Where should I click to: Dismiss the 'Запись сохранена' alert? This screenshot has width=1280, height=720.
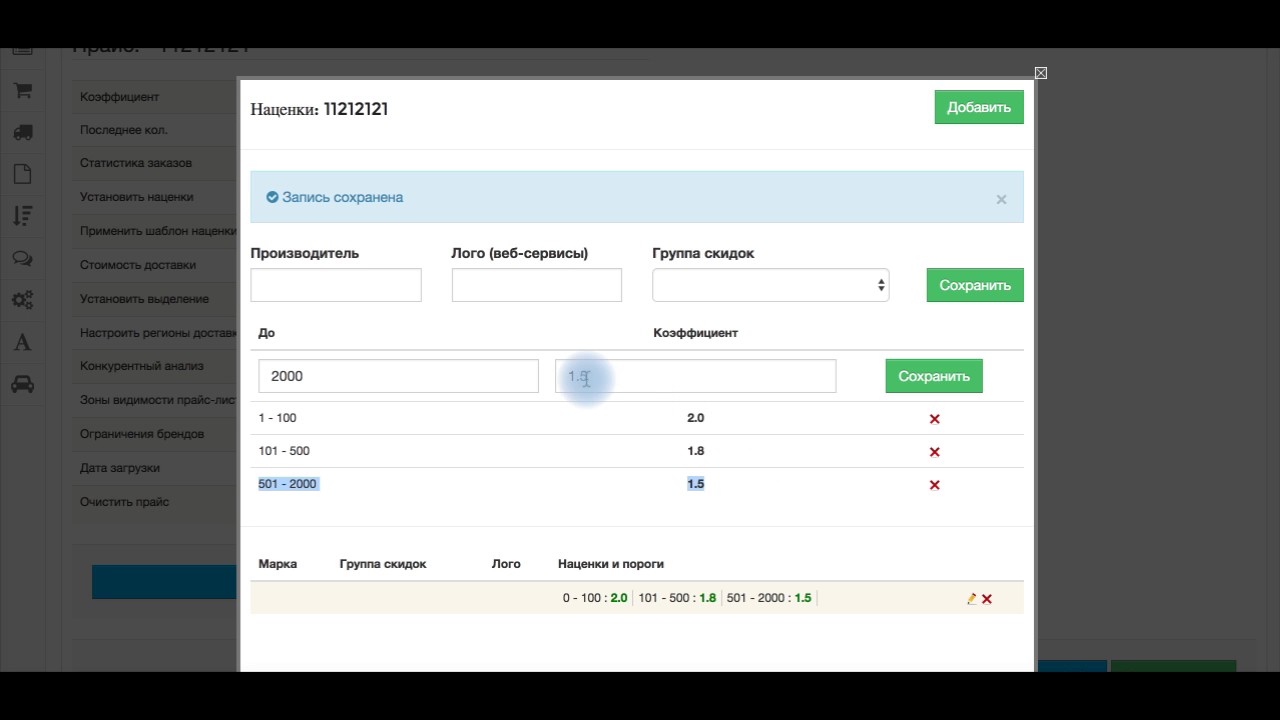pos(1001,199)
